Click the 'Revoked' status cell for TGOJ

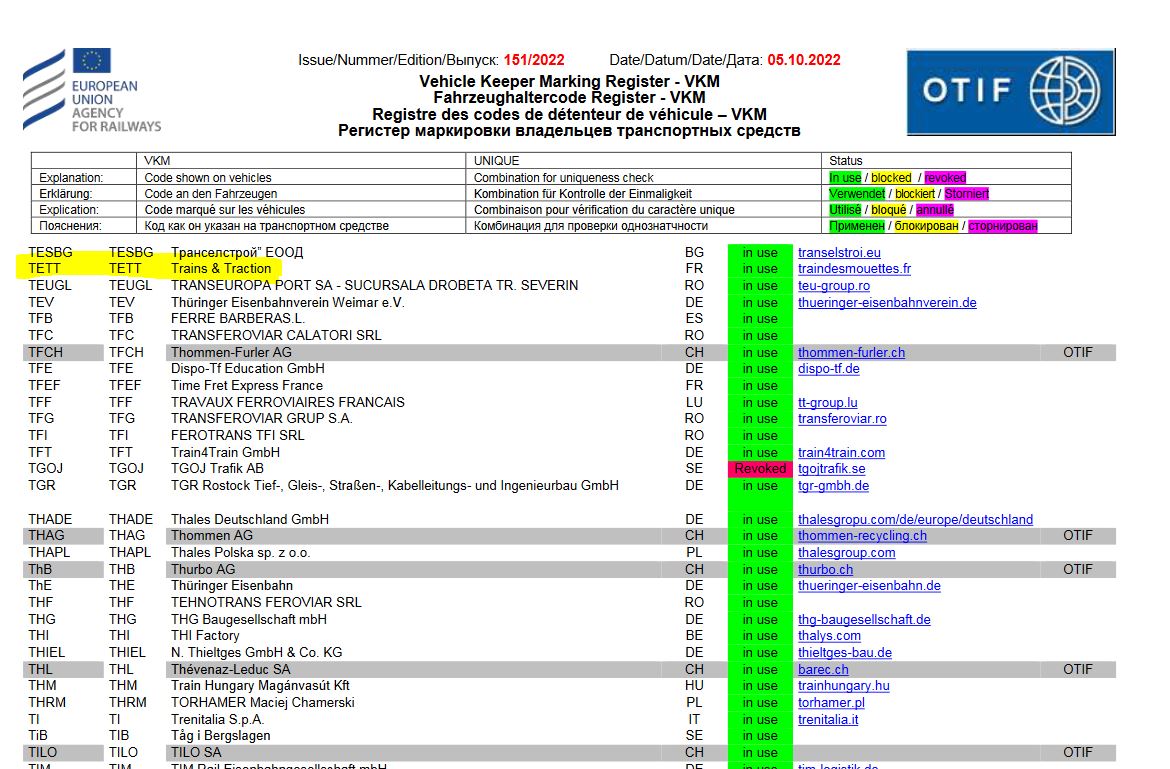coord(760,468)
